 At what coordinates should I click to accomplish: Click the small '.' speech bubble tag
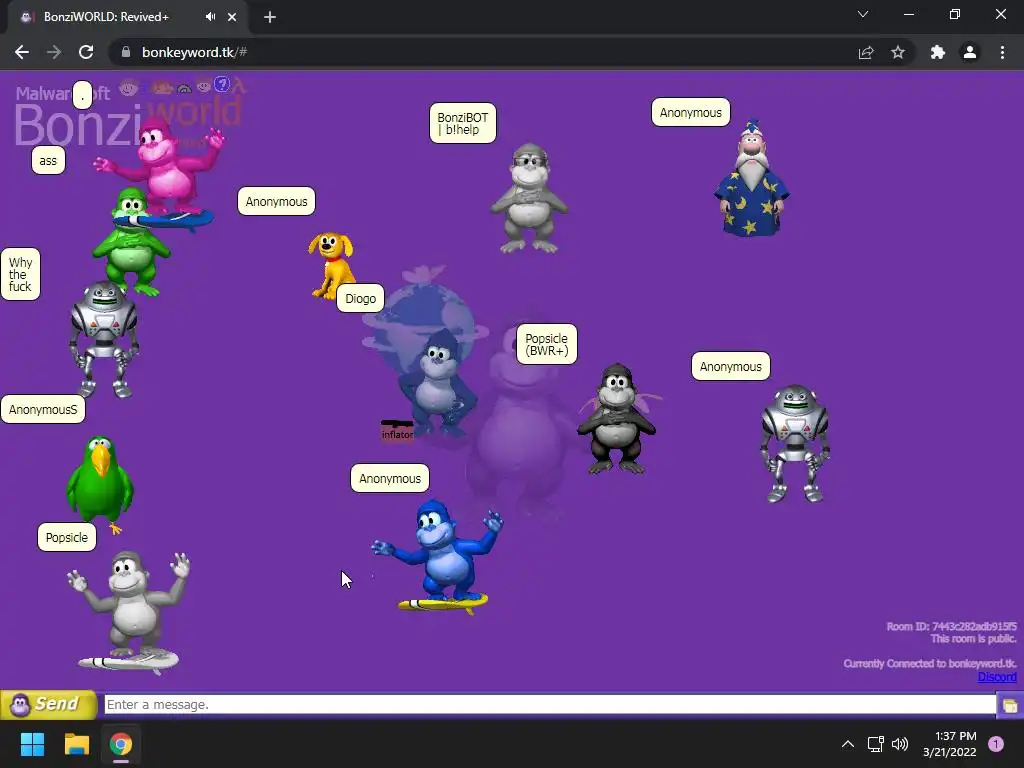tap(82, 95)
